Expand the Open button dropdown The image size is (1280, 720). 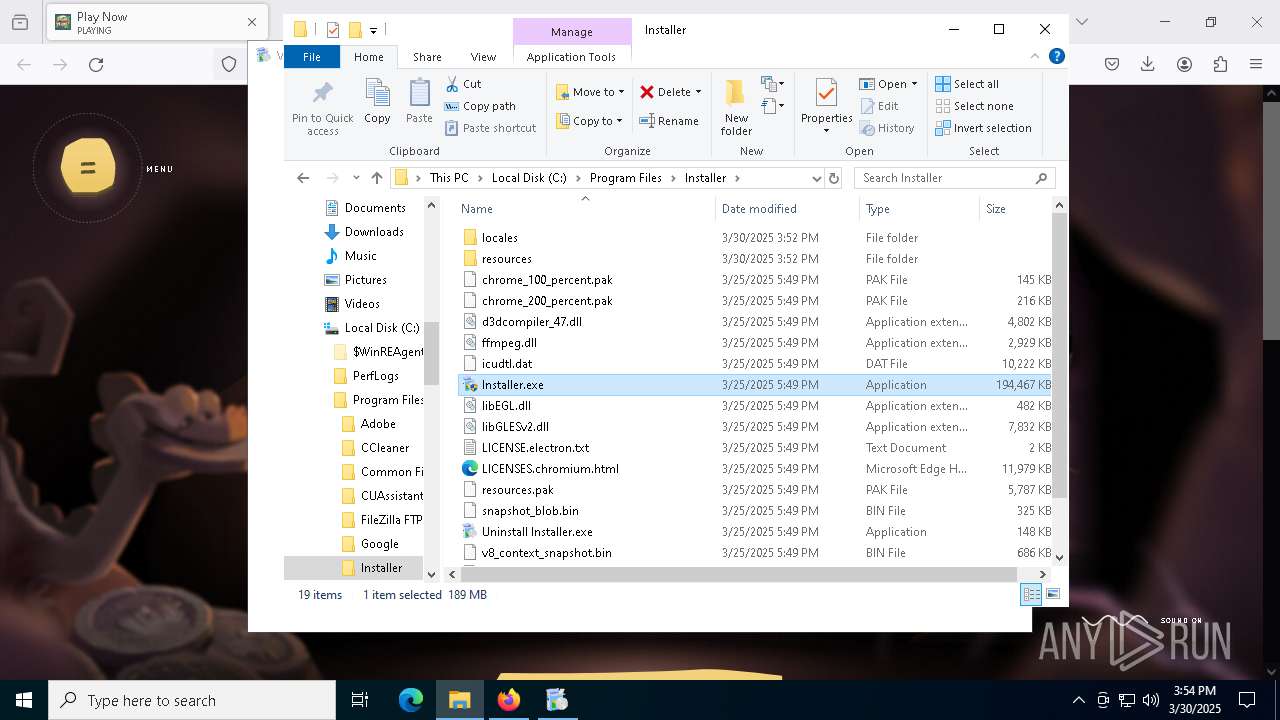[914, 84]
